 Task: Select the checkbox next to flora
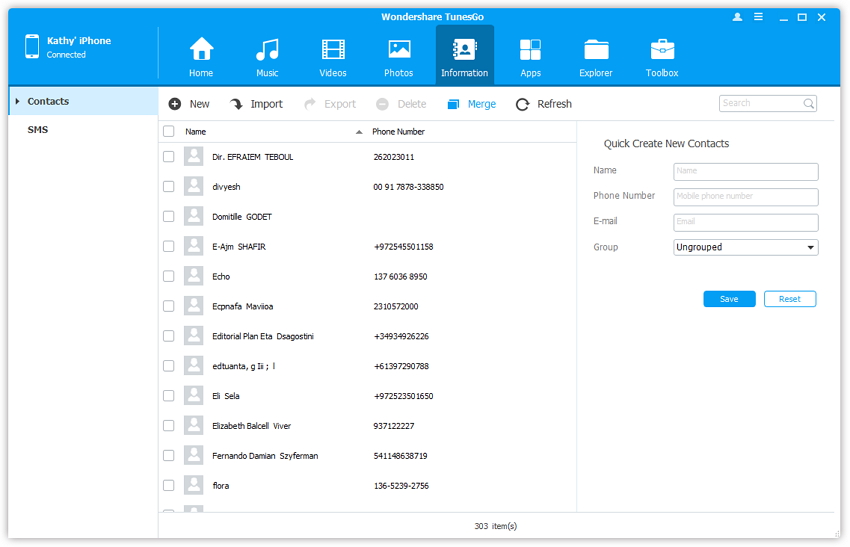[x=169, y=486]
